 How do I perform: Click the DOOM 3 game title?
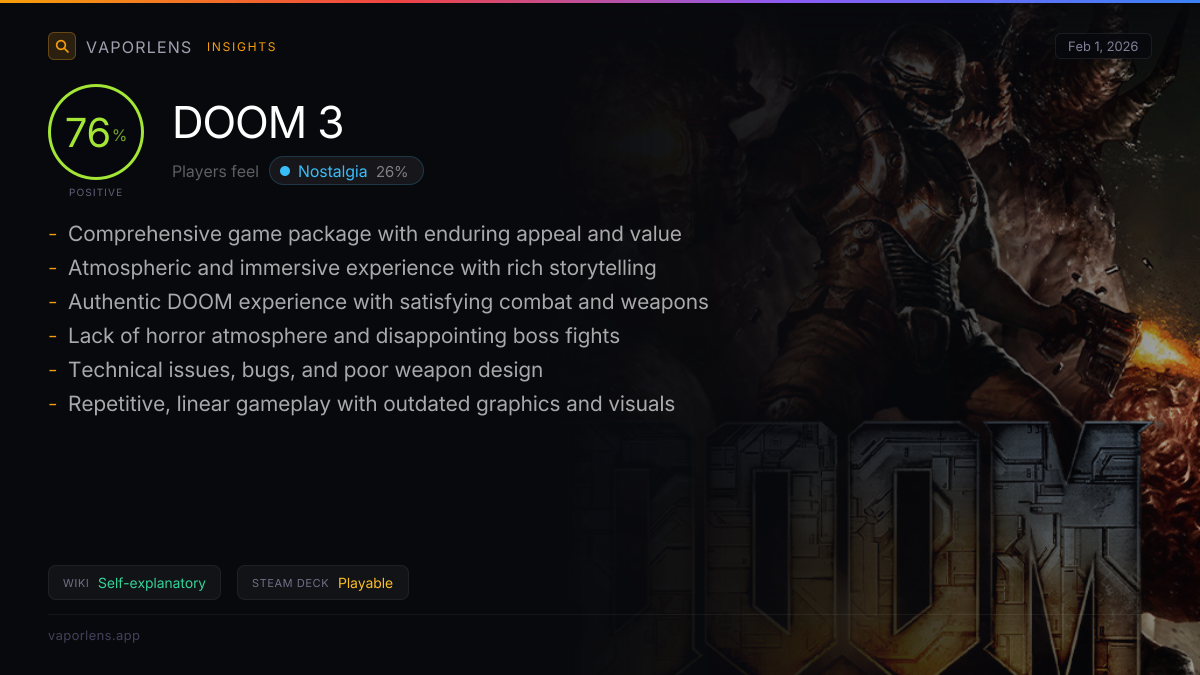tap(258, 123)
